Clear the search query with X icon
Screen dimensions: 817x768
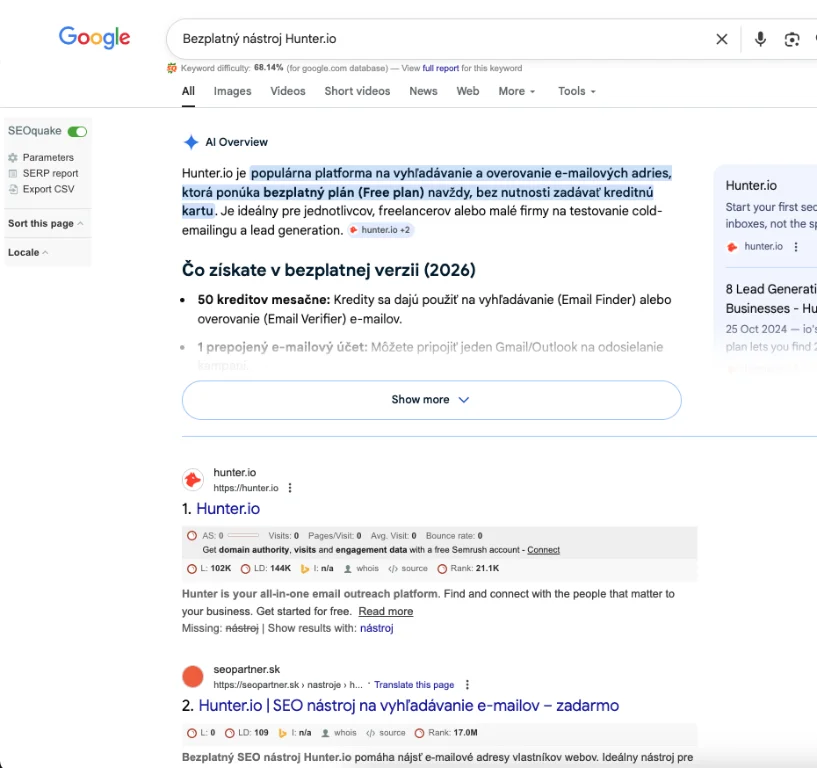[722, 39]
